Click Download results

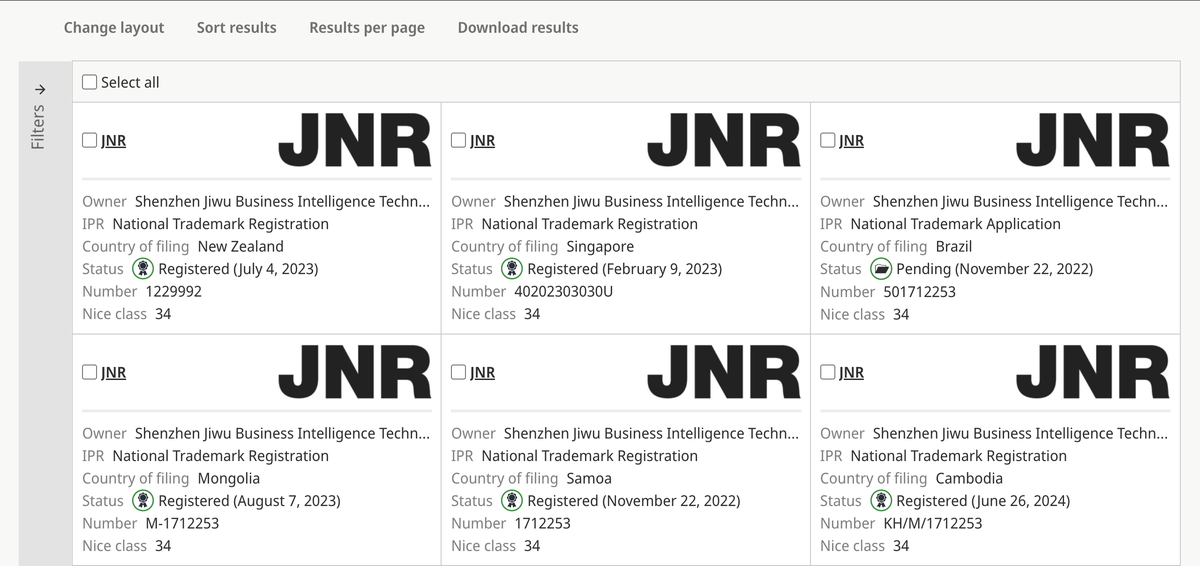[x=518, y=27]
